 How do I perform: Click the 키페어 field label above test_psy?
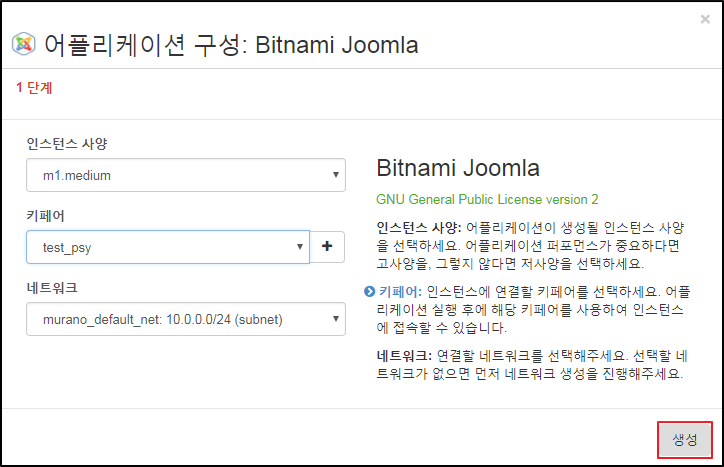click(x=46, y=215)
